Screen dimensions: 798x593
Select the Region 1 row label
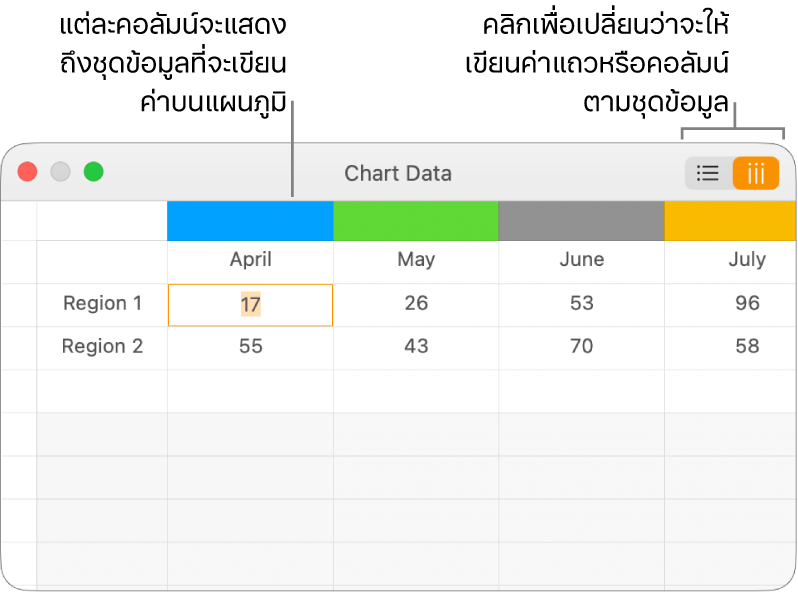(x=102, y=304)
